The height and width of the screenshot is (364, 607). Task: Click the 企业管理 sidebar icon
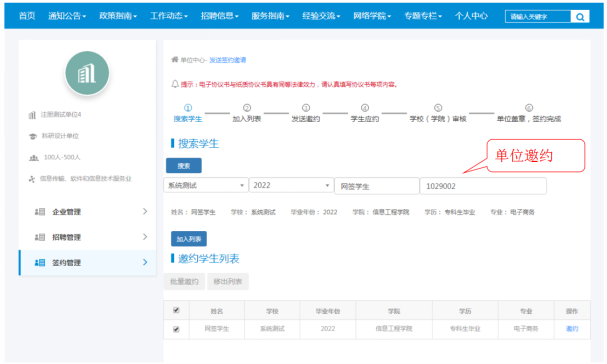(x=40, y=212)
